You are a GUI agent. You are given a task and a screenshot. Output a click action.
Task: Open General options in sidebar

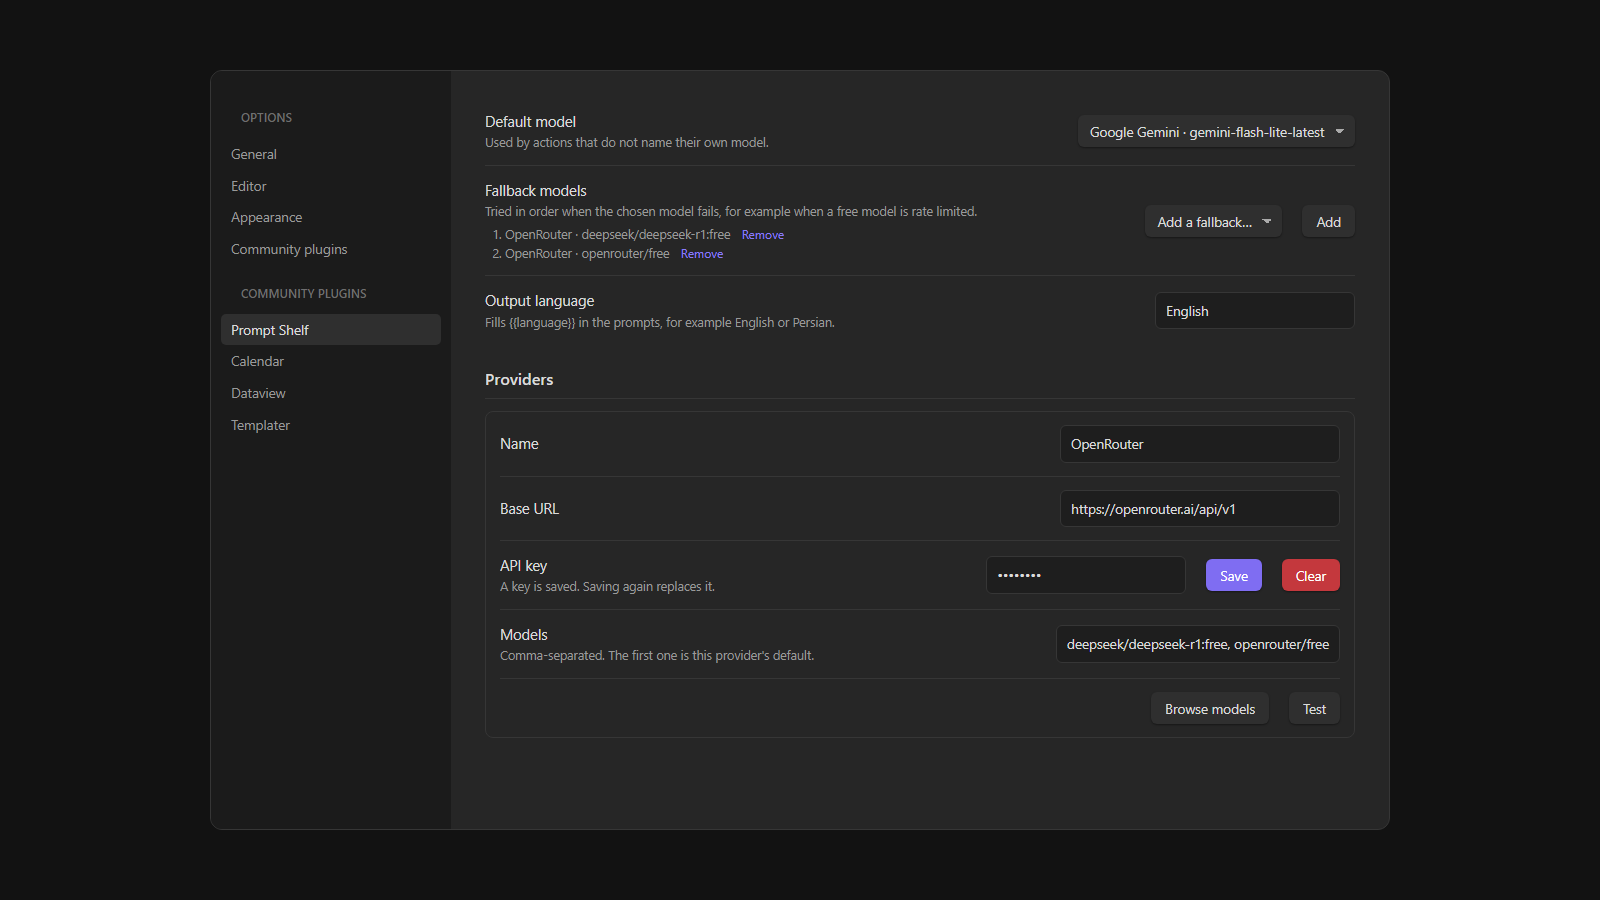click(x=331, y=154)
